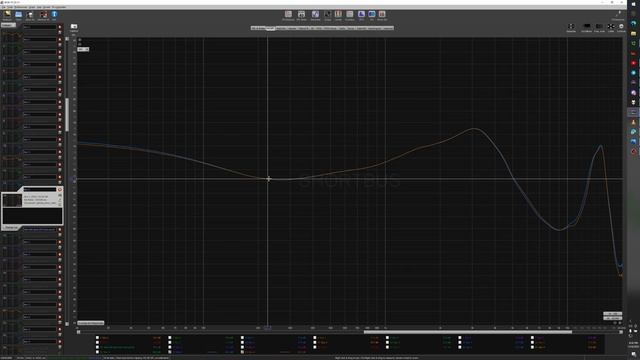This screenshot has height=360, width=640.
Task: Click the notes area of the selected measurement
Action: point(32,216)
